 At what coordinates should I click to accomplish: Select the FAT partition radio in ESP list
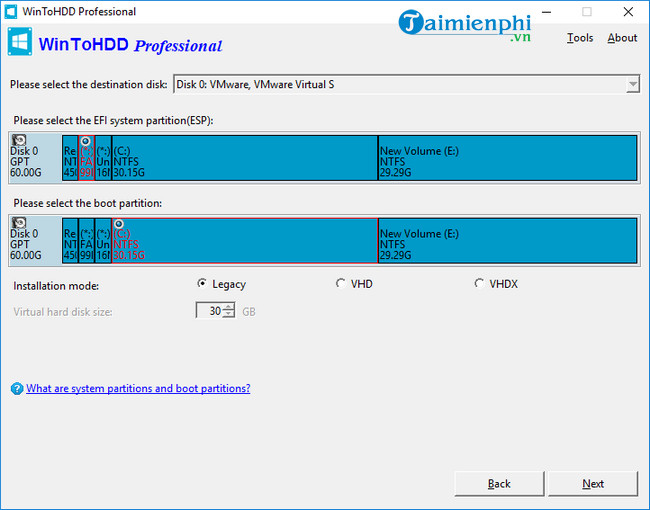pos(85,141)
